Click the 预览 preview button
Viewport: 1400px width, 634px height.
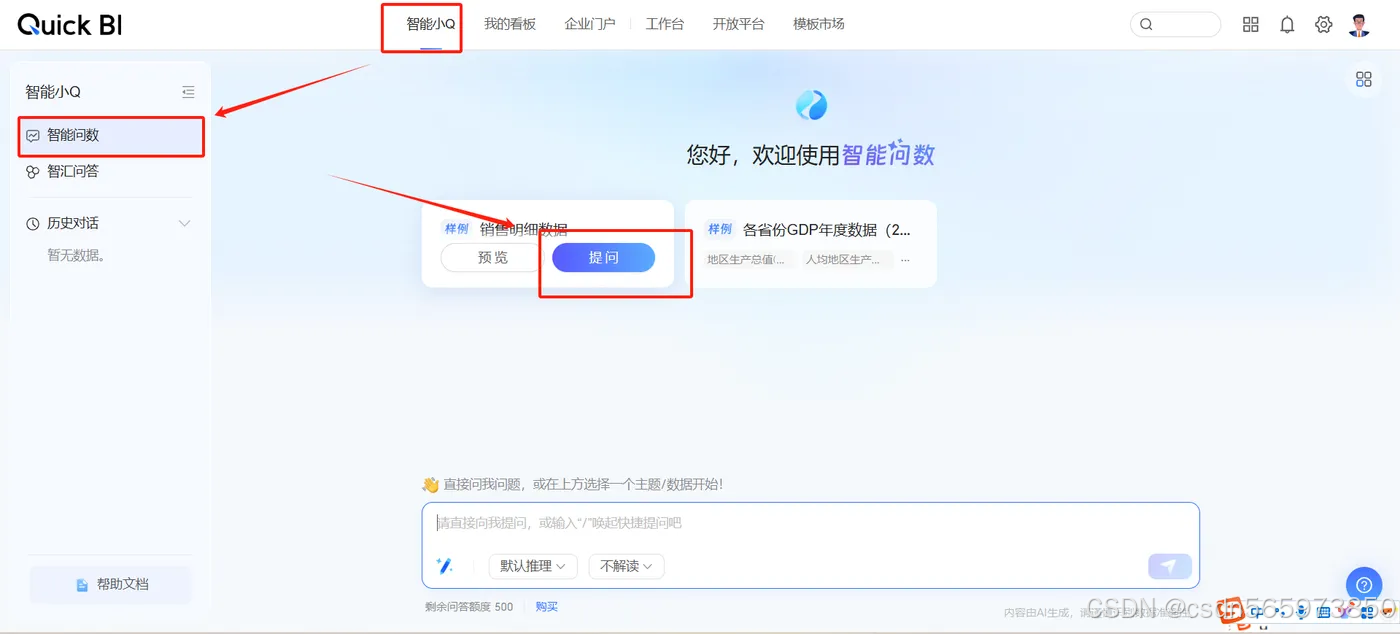pos(491,257)
